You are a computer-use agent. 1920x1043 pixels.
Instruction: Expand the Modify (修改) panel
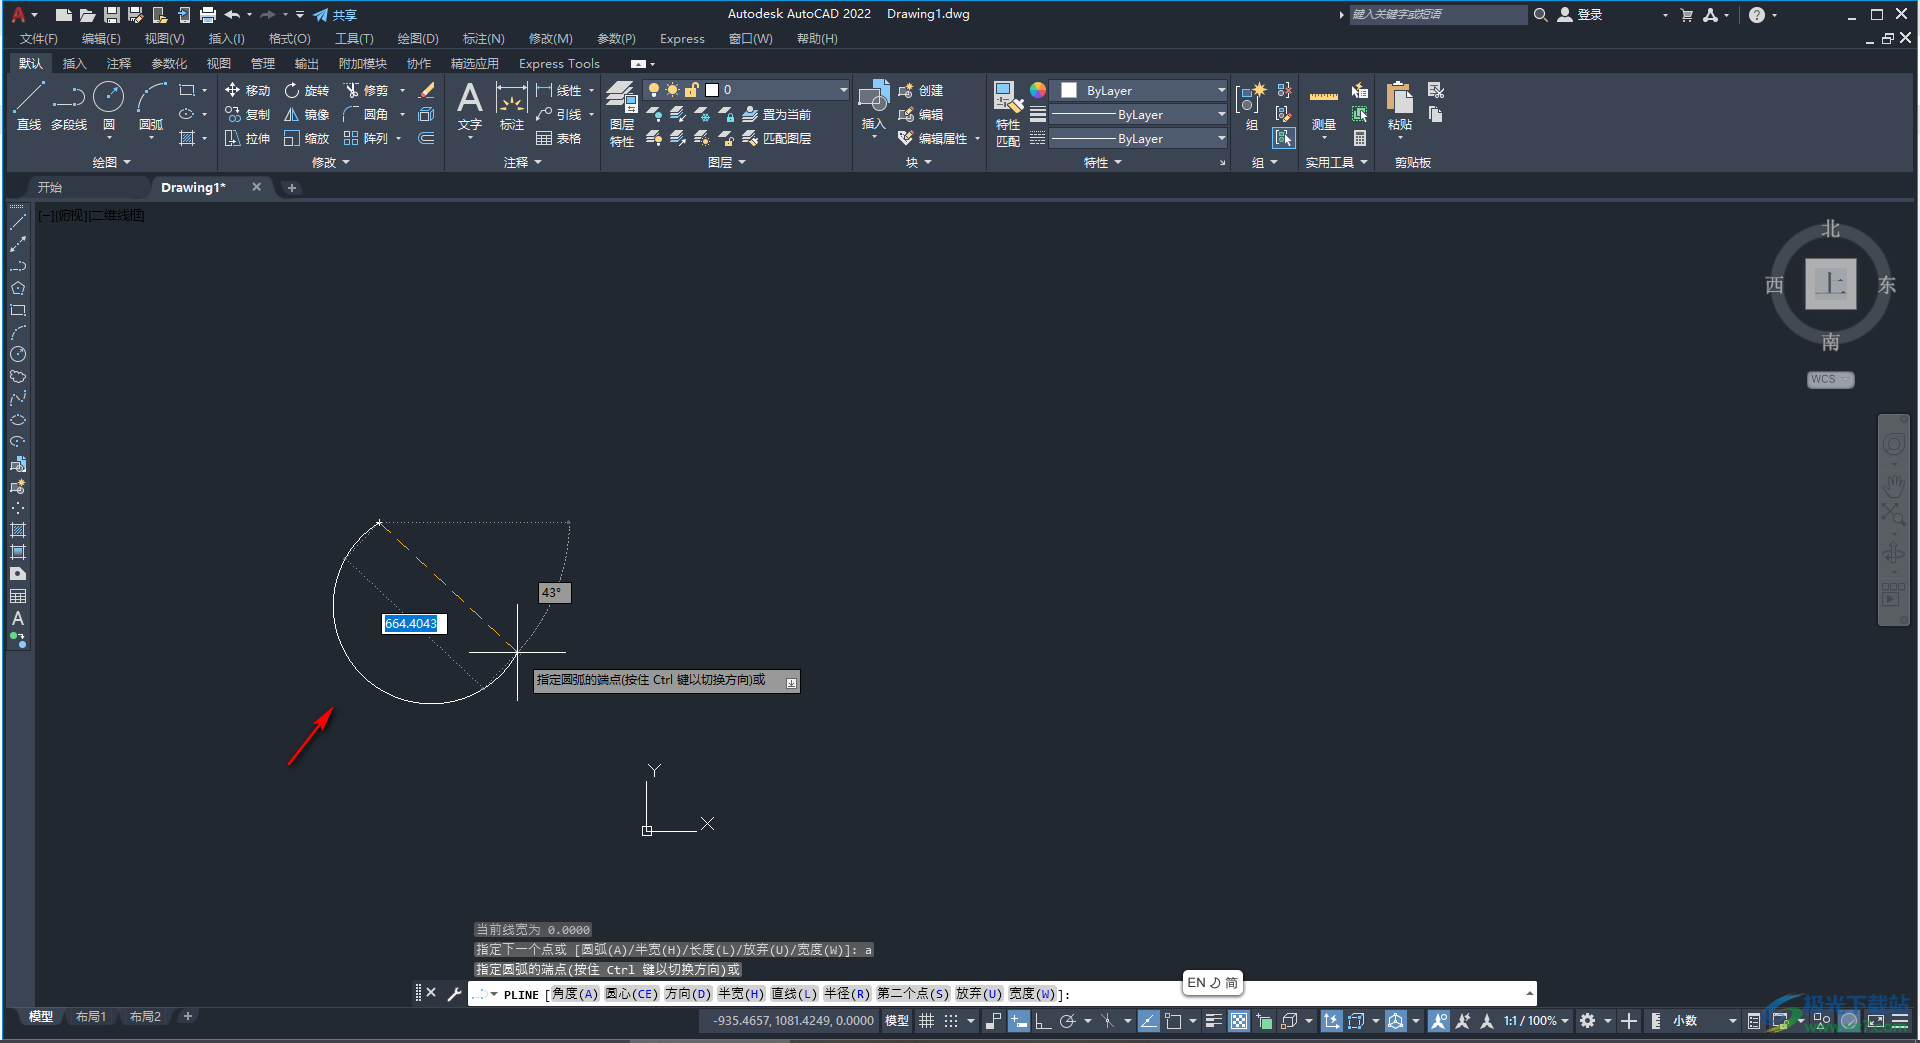pos(331,162)
